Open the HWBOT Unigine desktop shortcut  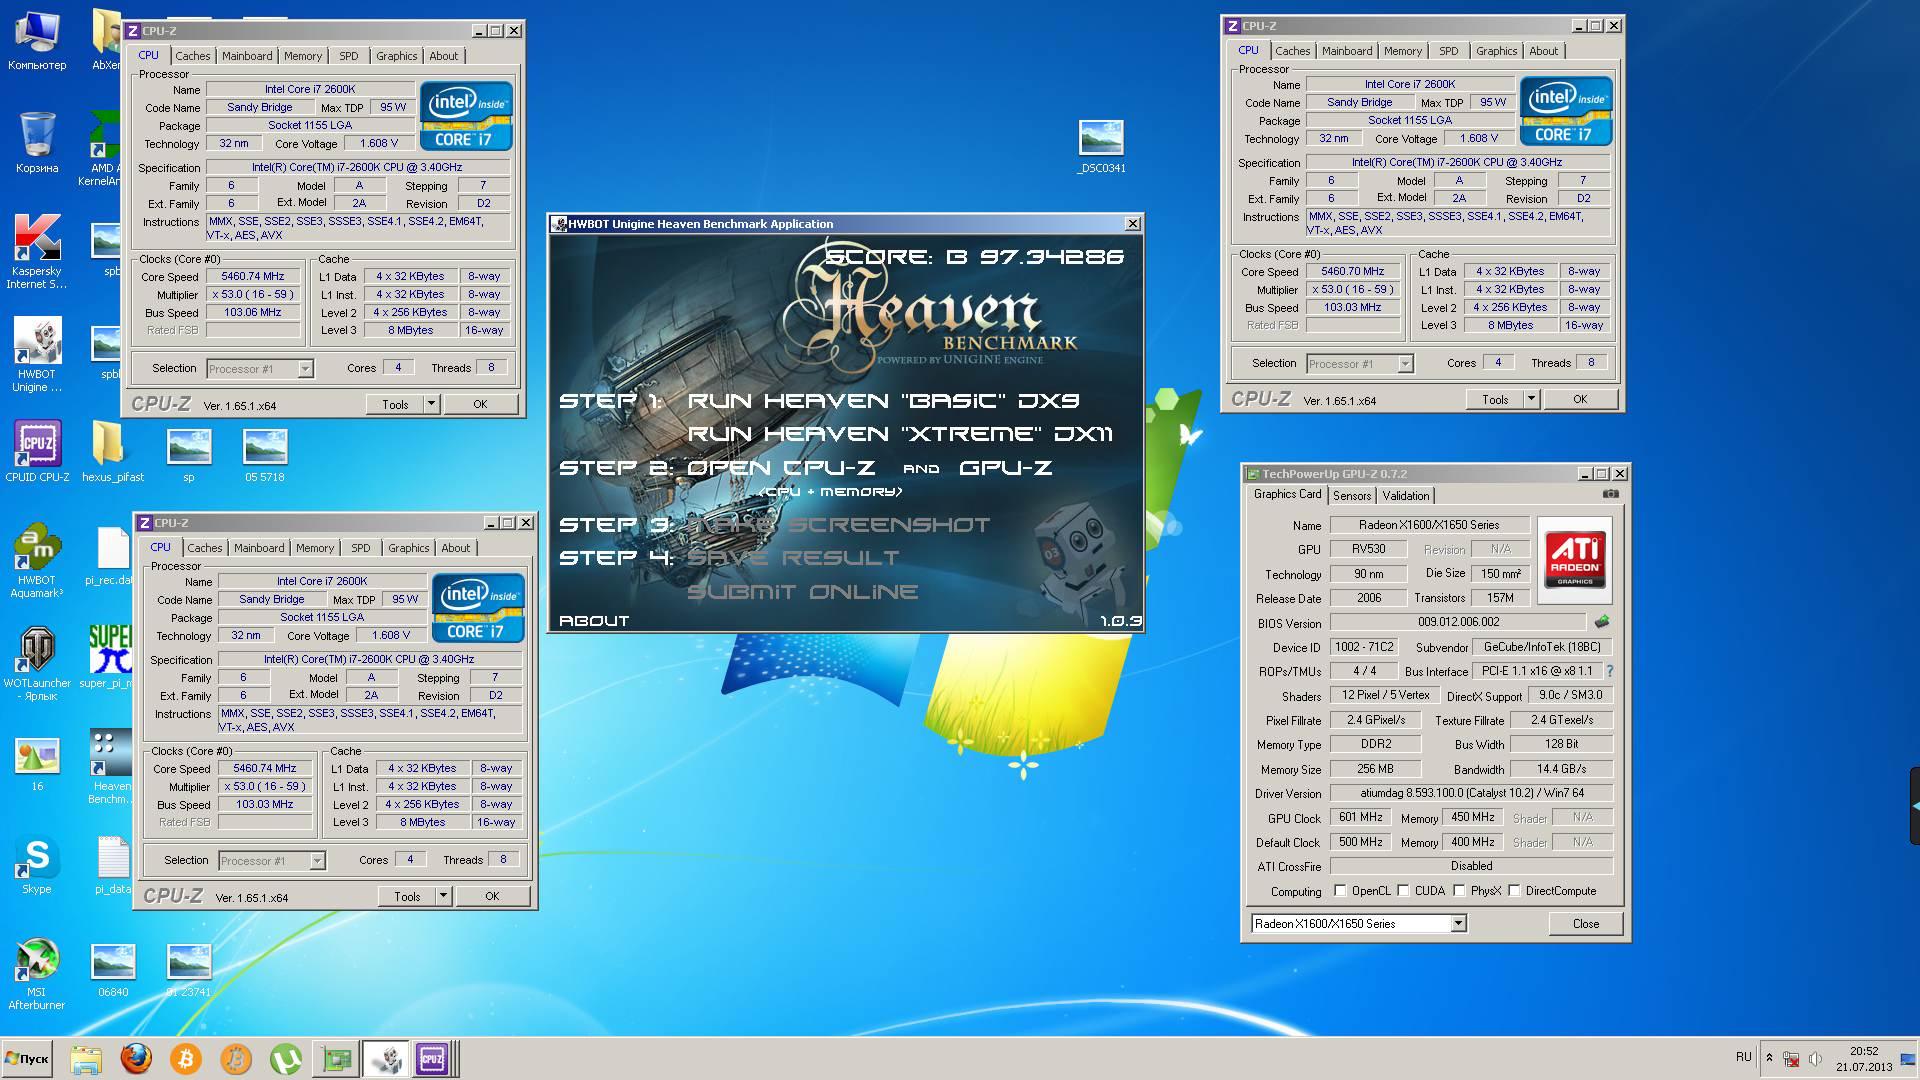37,355
